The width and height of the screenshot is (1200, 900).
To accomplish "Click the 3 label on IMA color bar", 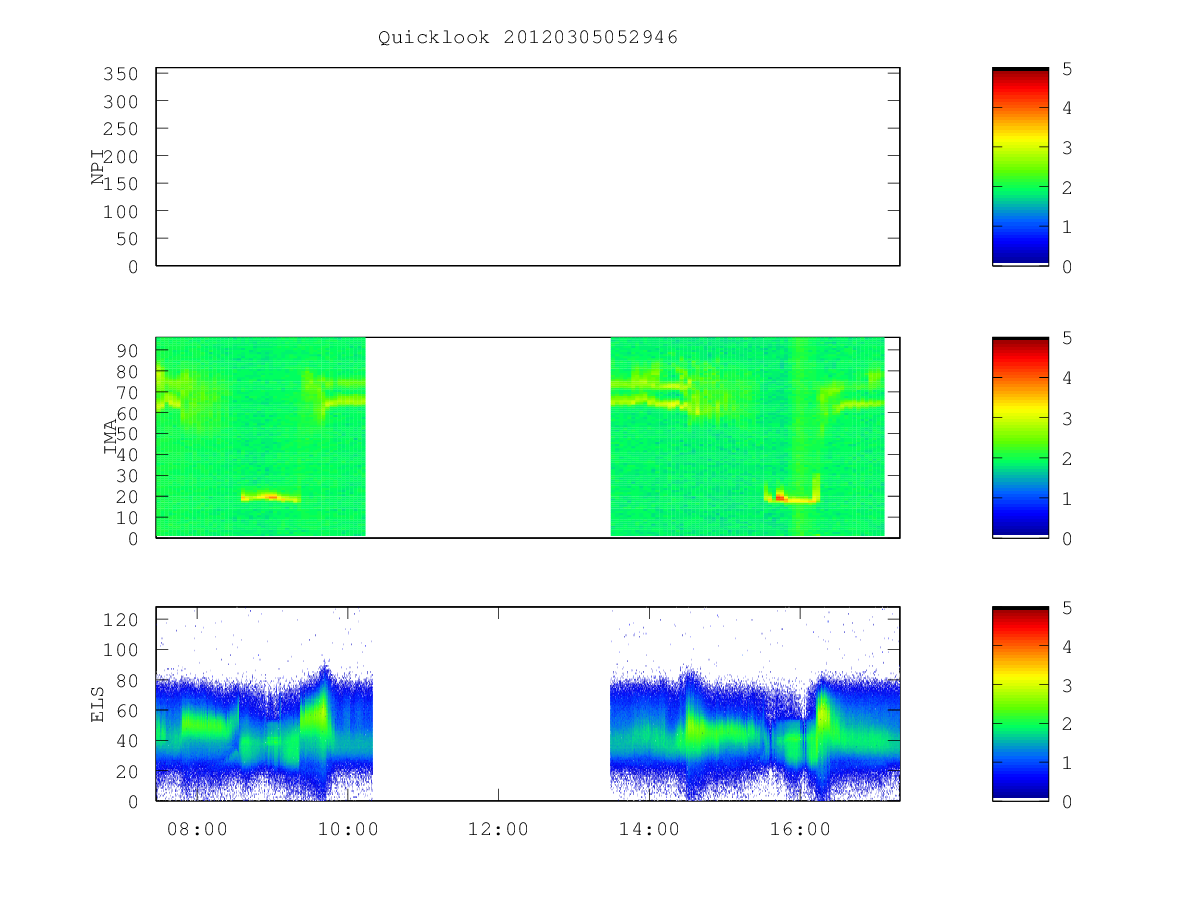I will [1067, 418].
